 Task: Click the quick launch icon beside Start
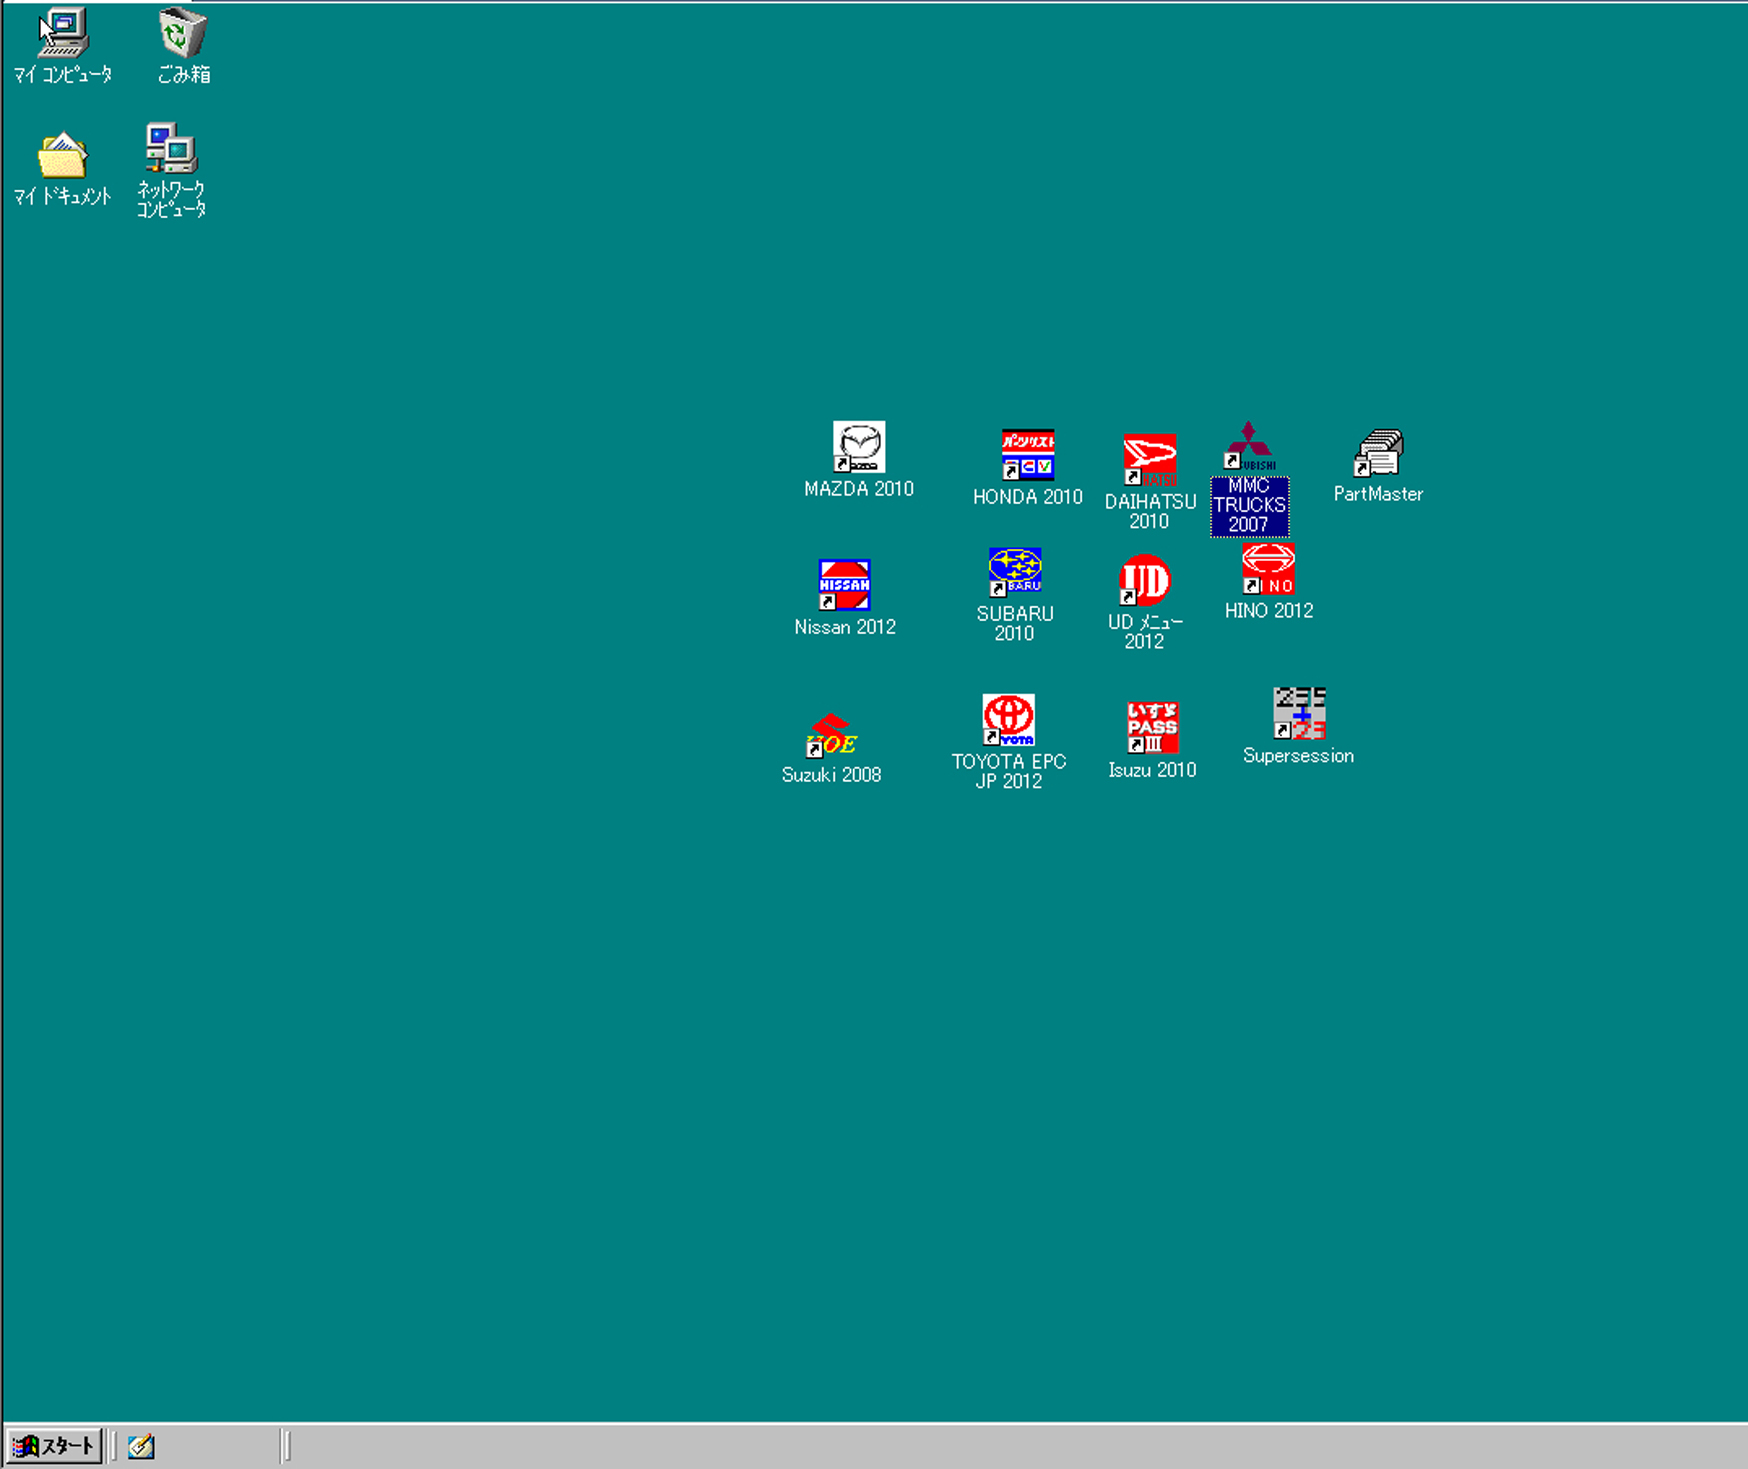pos(141,1446)
